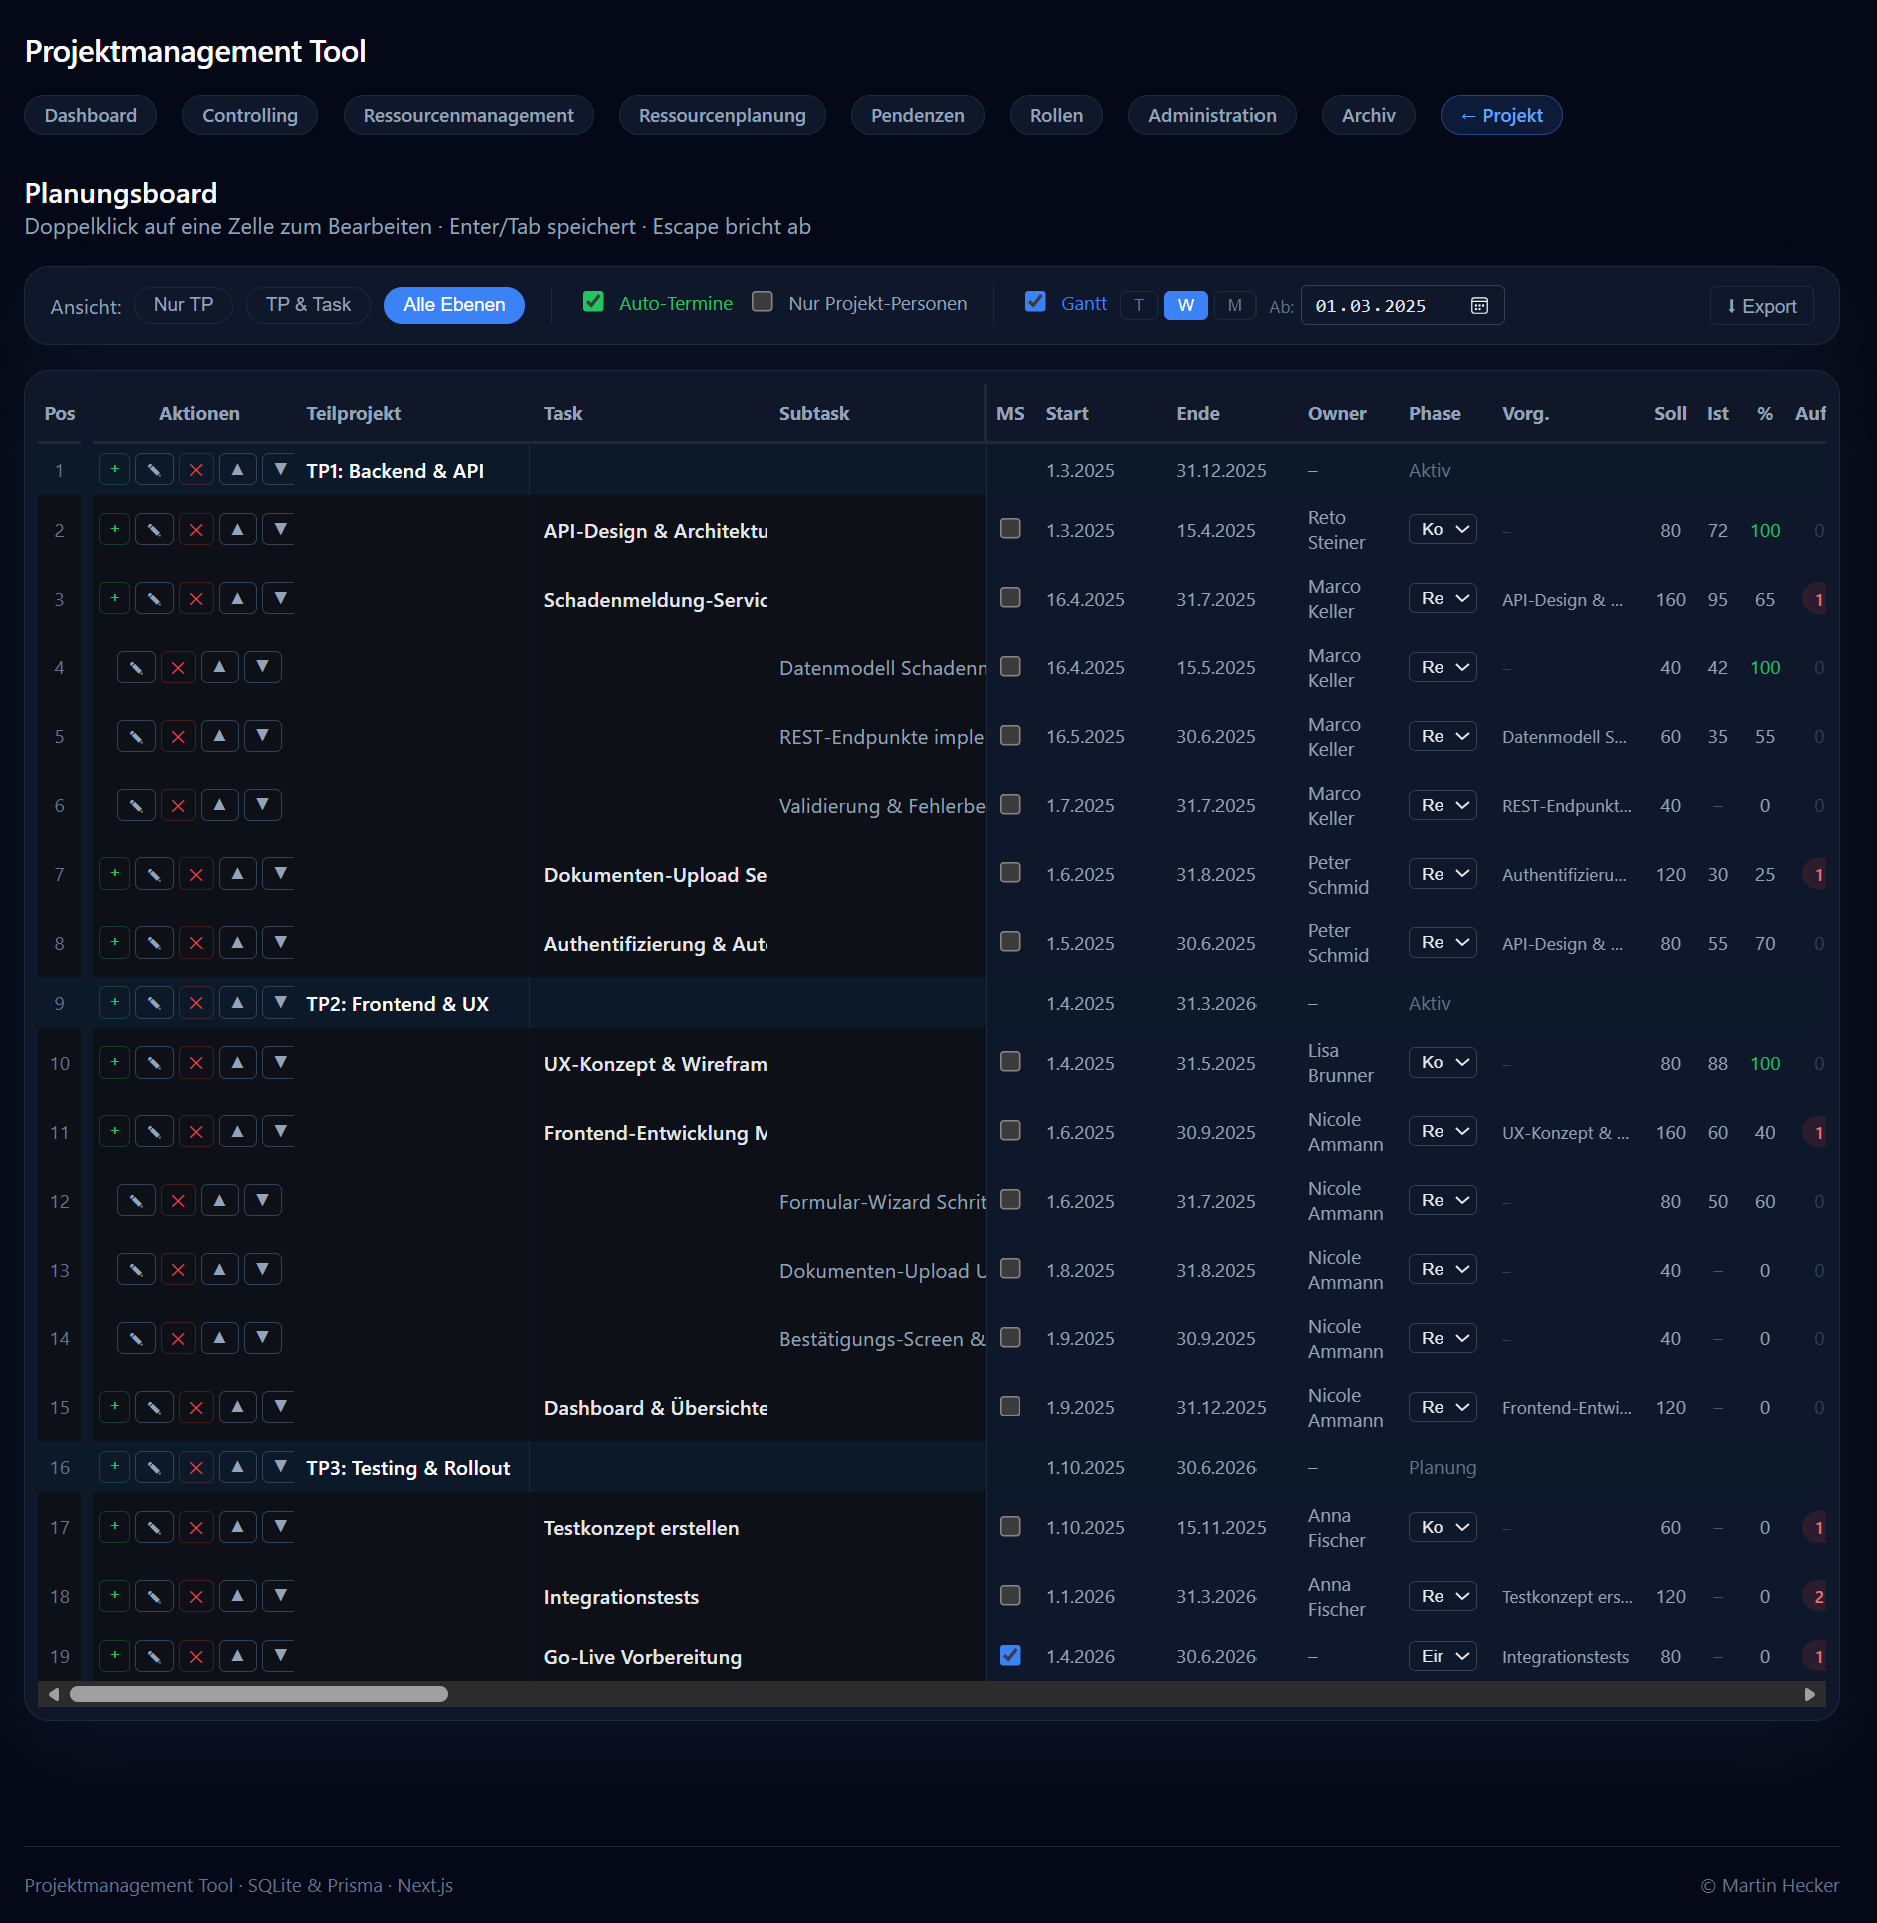The width and height of the screenshot is (1877, 1923).
Task: Delete the API-Design & Architektur row
Action: point(196,530)
